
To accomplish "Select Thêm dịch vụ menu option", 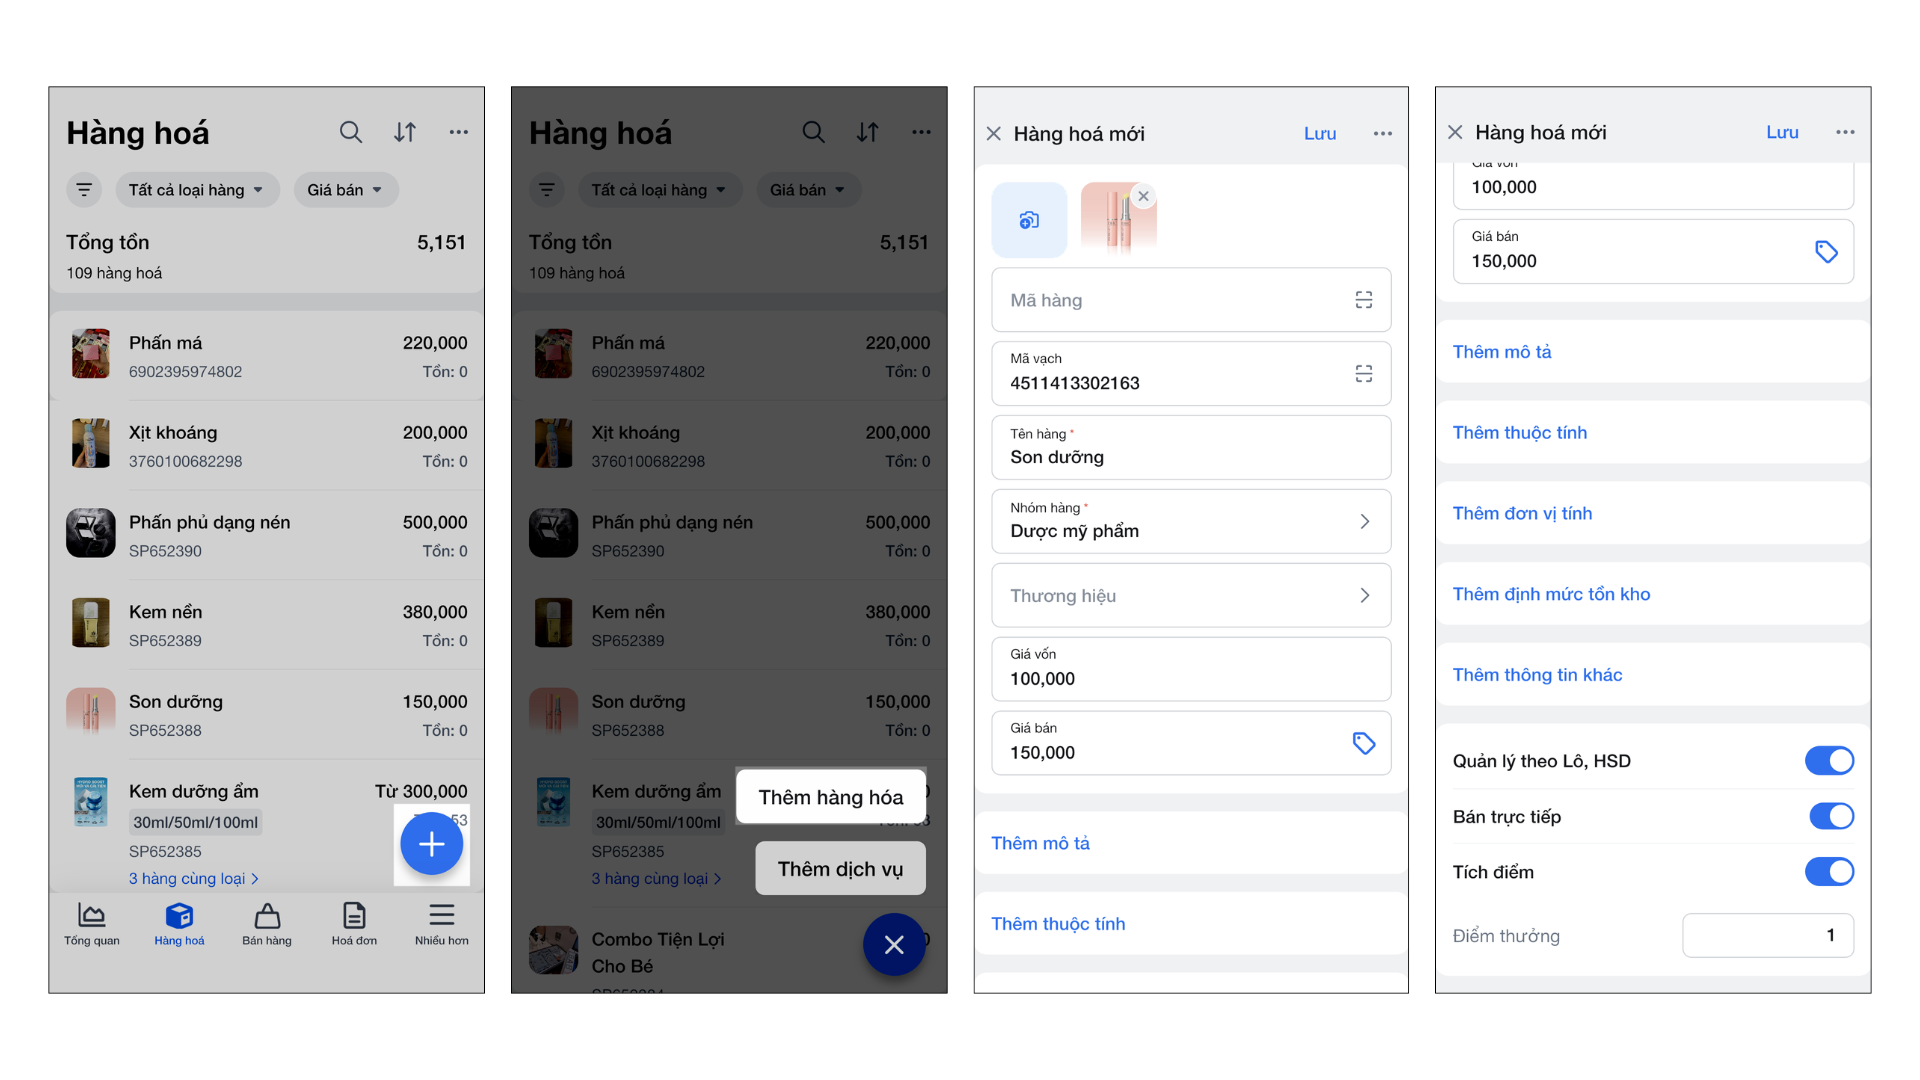I will [840, 869].
